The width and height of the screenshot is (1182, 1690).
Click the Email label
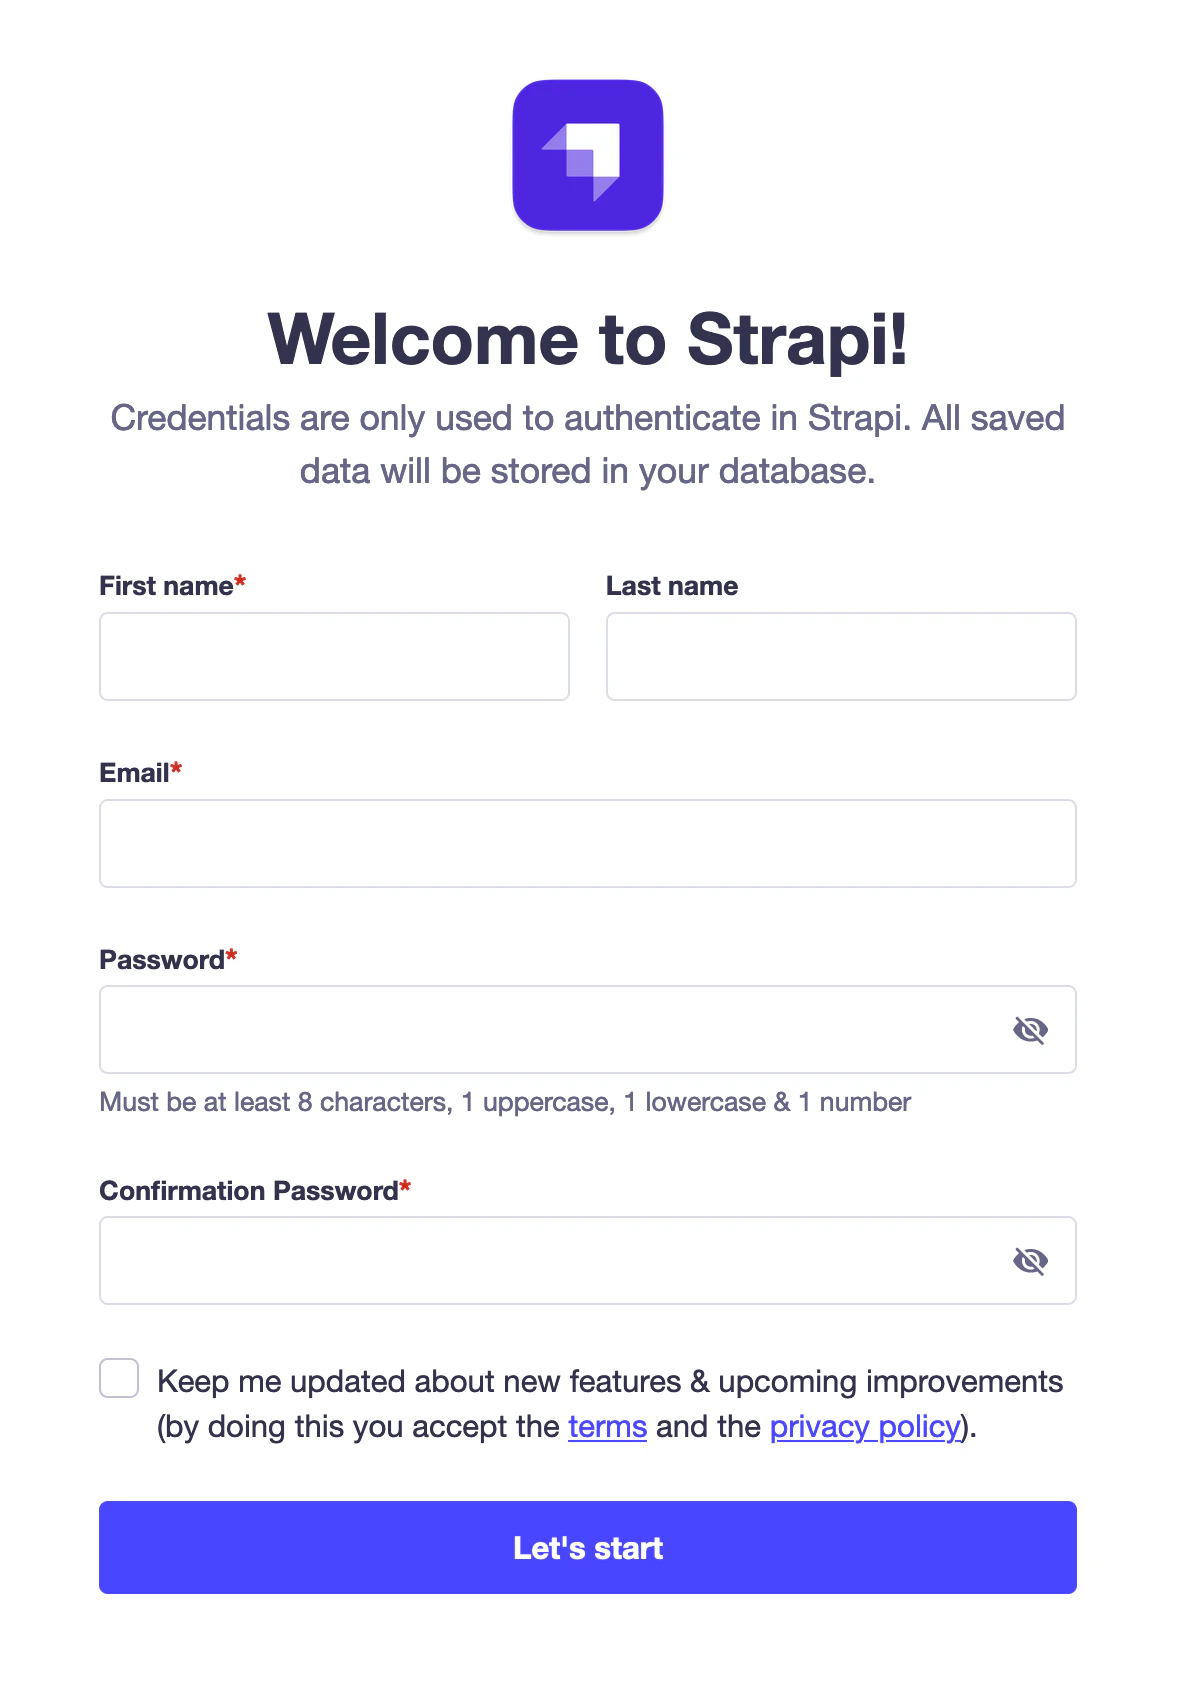134,772
